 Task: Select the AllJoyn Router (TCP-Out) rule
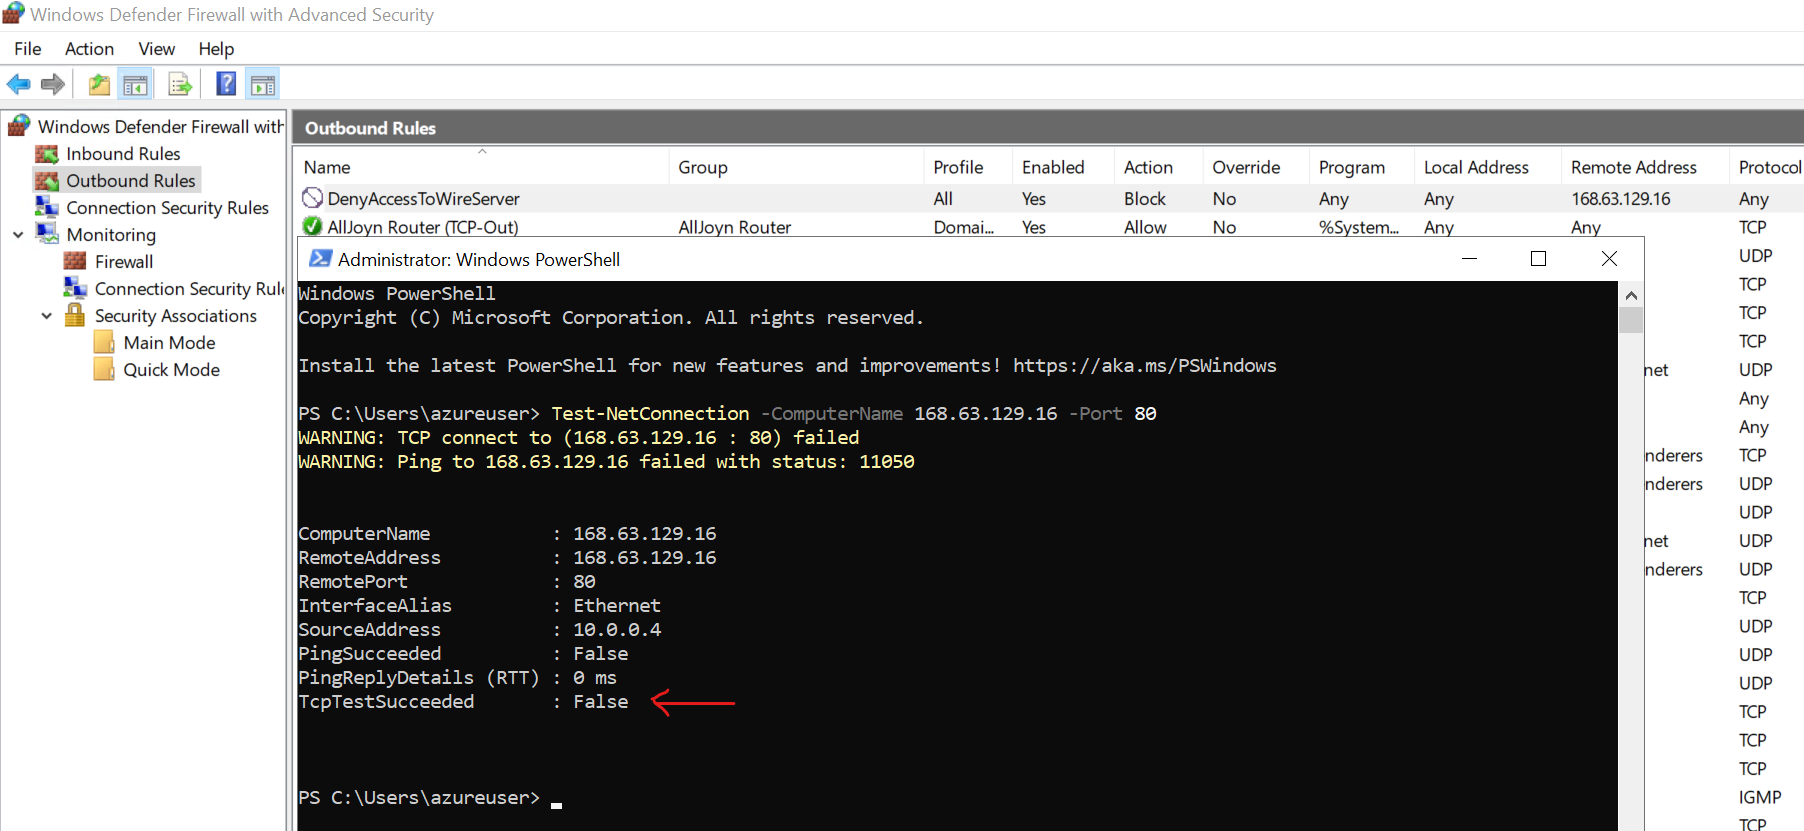point(1050,226)
